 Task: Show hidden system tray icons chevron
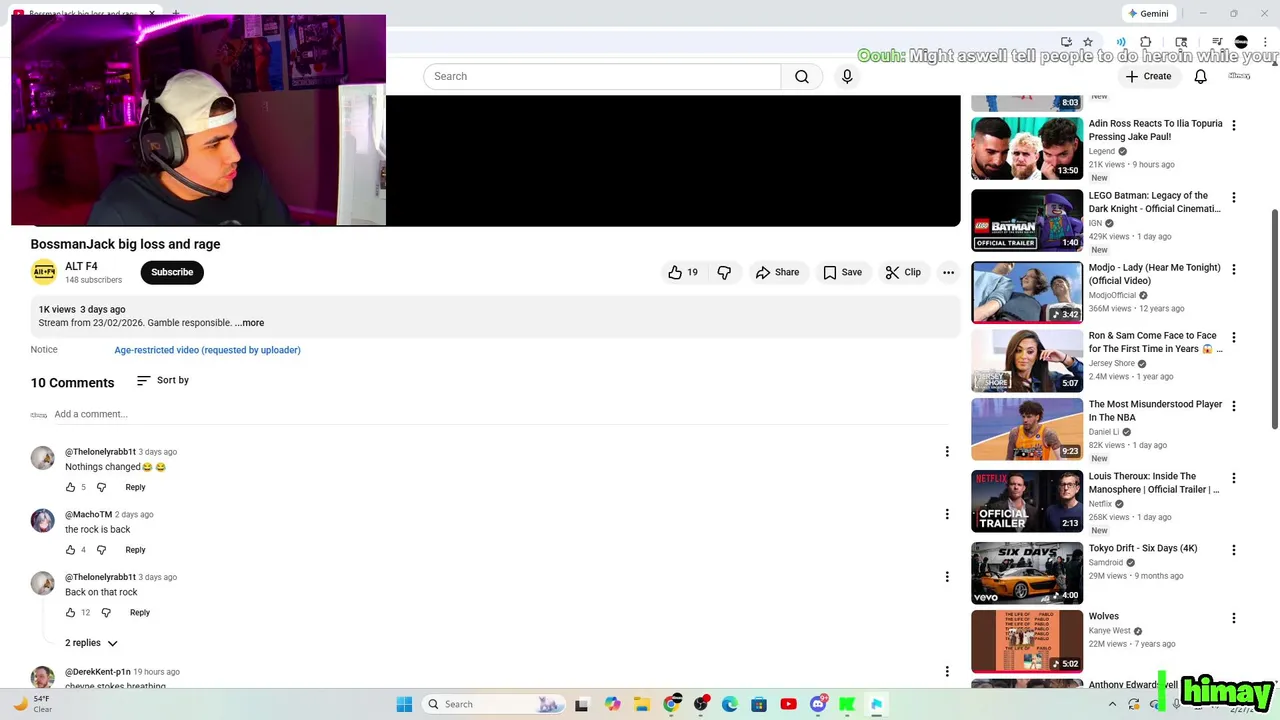coord(1112,704)
